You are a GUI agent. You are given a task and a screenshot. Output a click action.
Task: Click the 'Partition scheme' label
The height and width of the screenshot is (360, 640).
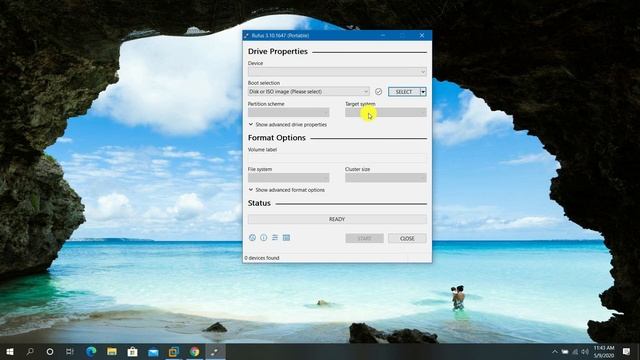(266, 104)
